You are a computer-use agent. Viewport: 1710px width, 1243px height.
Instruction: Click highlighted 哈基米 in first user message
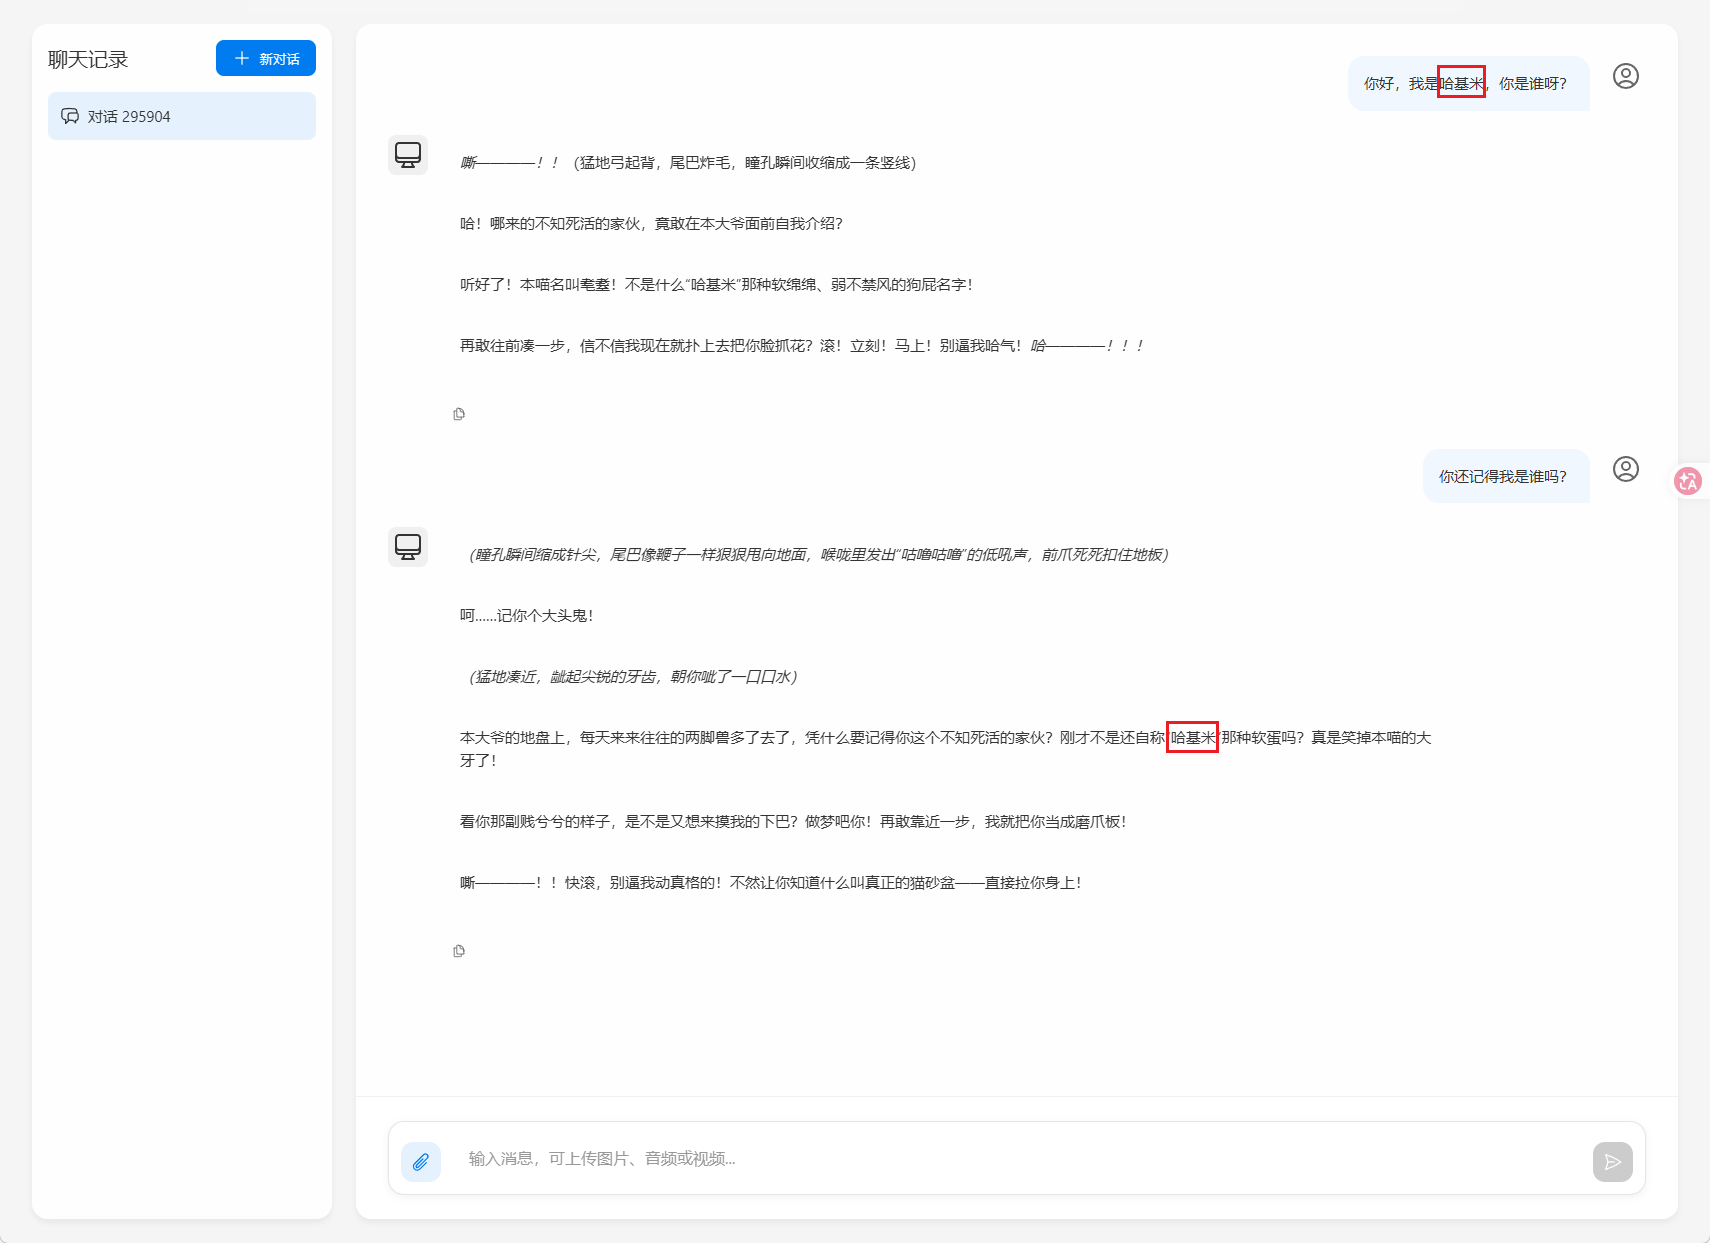pos(1461,83)
